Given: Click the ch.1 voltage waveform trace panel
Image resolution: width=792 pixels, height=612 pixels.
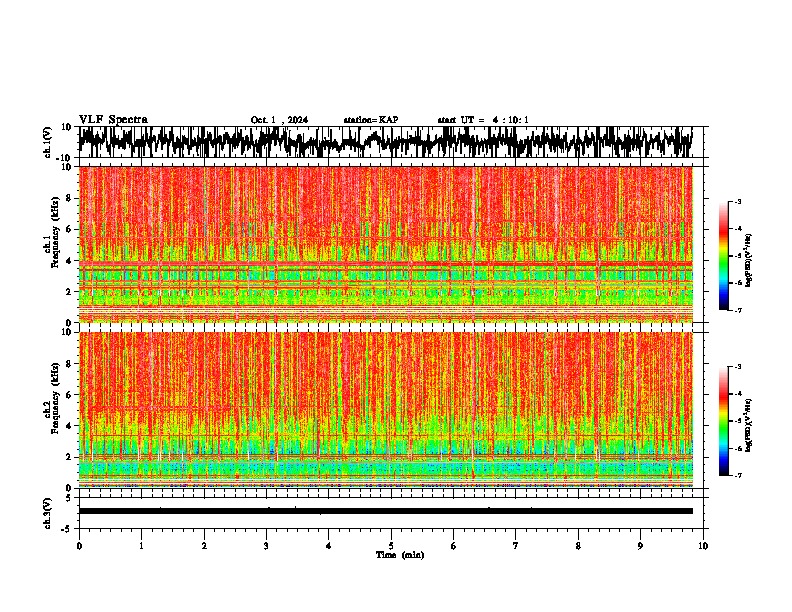Looking at the screenshot, I should pos(391,142).
